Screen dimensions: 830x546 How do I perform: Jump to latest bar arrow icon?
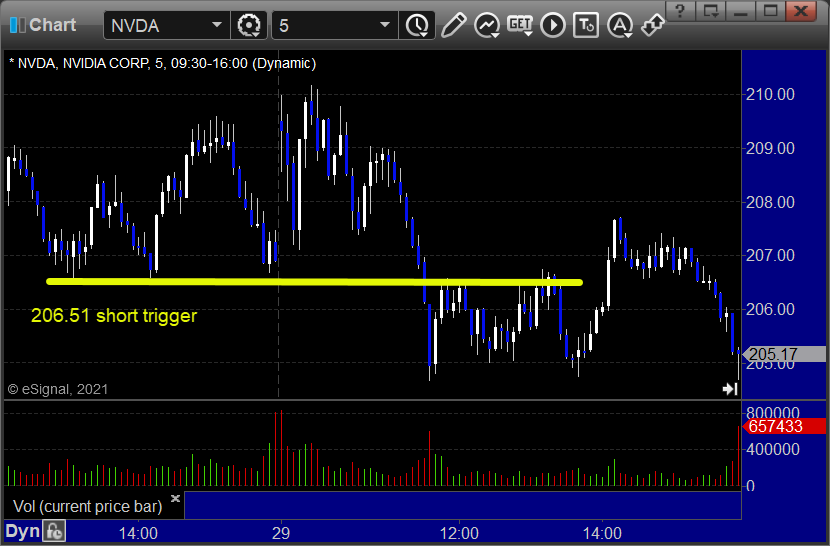(x=730, y=389)
